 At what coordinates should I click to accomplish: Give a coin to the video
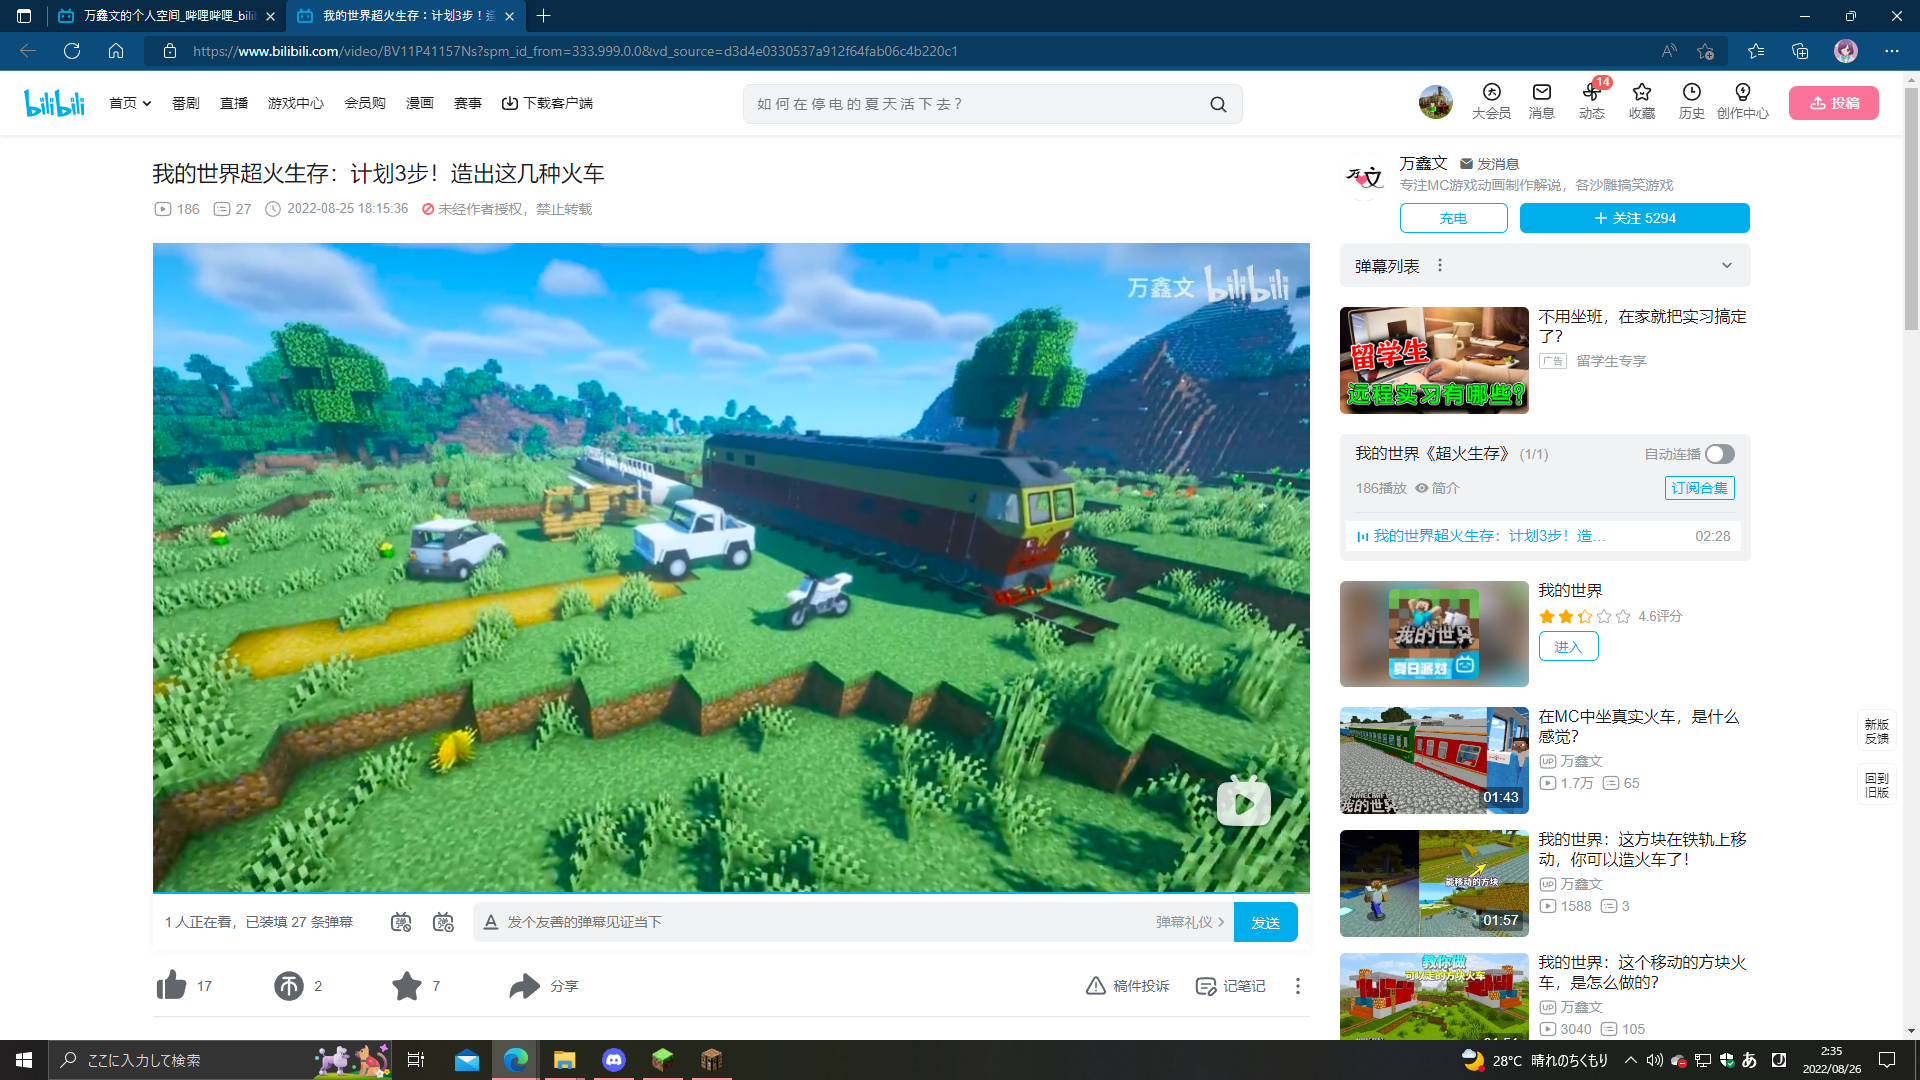coord(289,986)
